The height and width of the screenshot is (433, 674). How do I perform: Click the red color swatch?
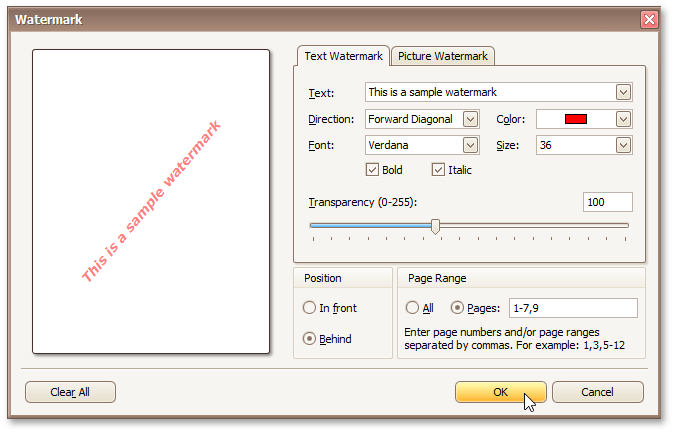[575, 119]
